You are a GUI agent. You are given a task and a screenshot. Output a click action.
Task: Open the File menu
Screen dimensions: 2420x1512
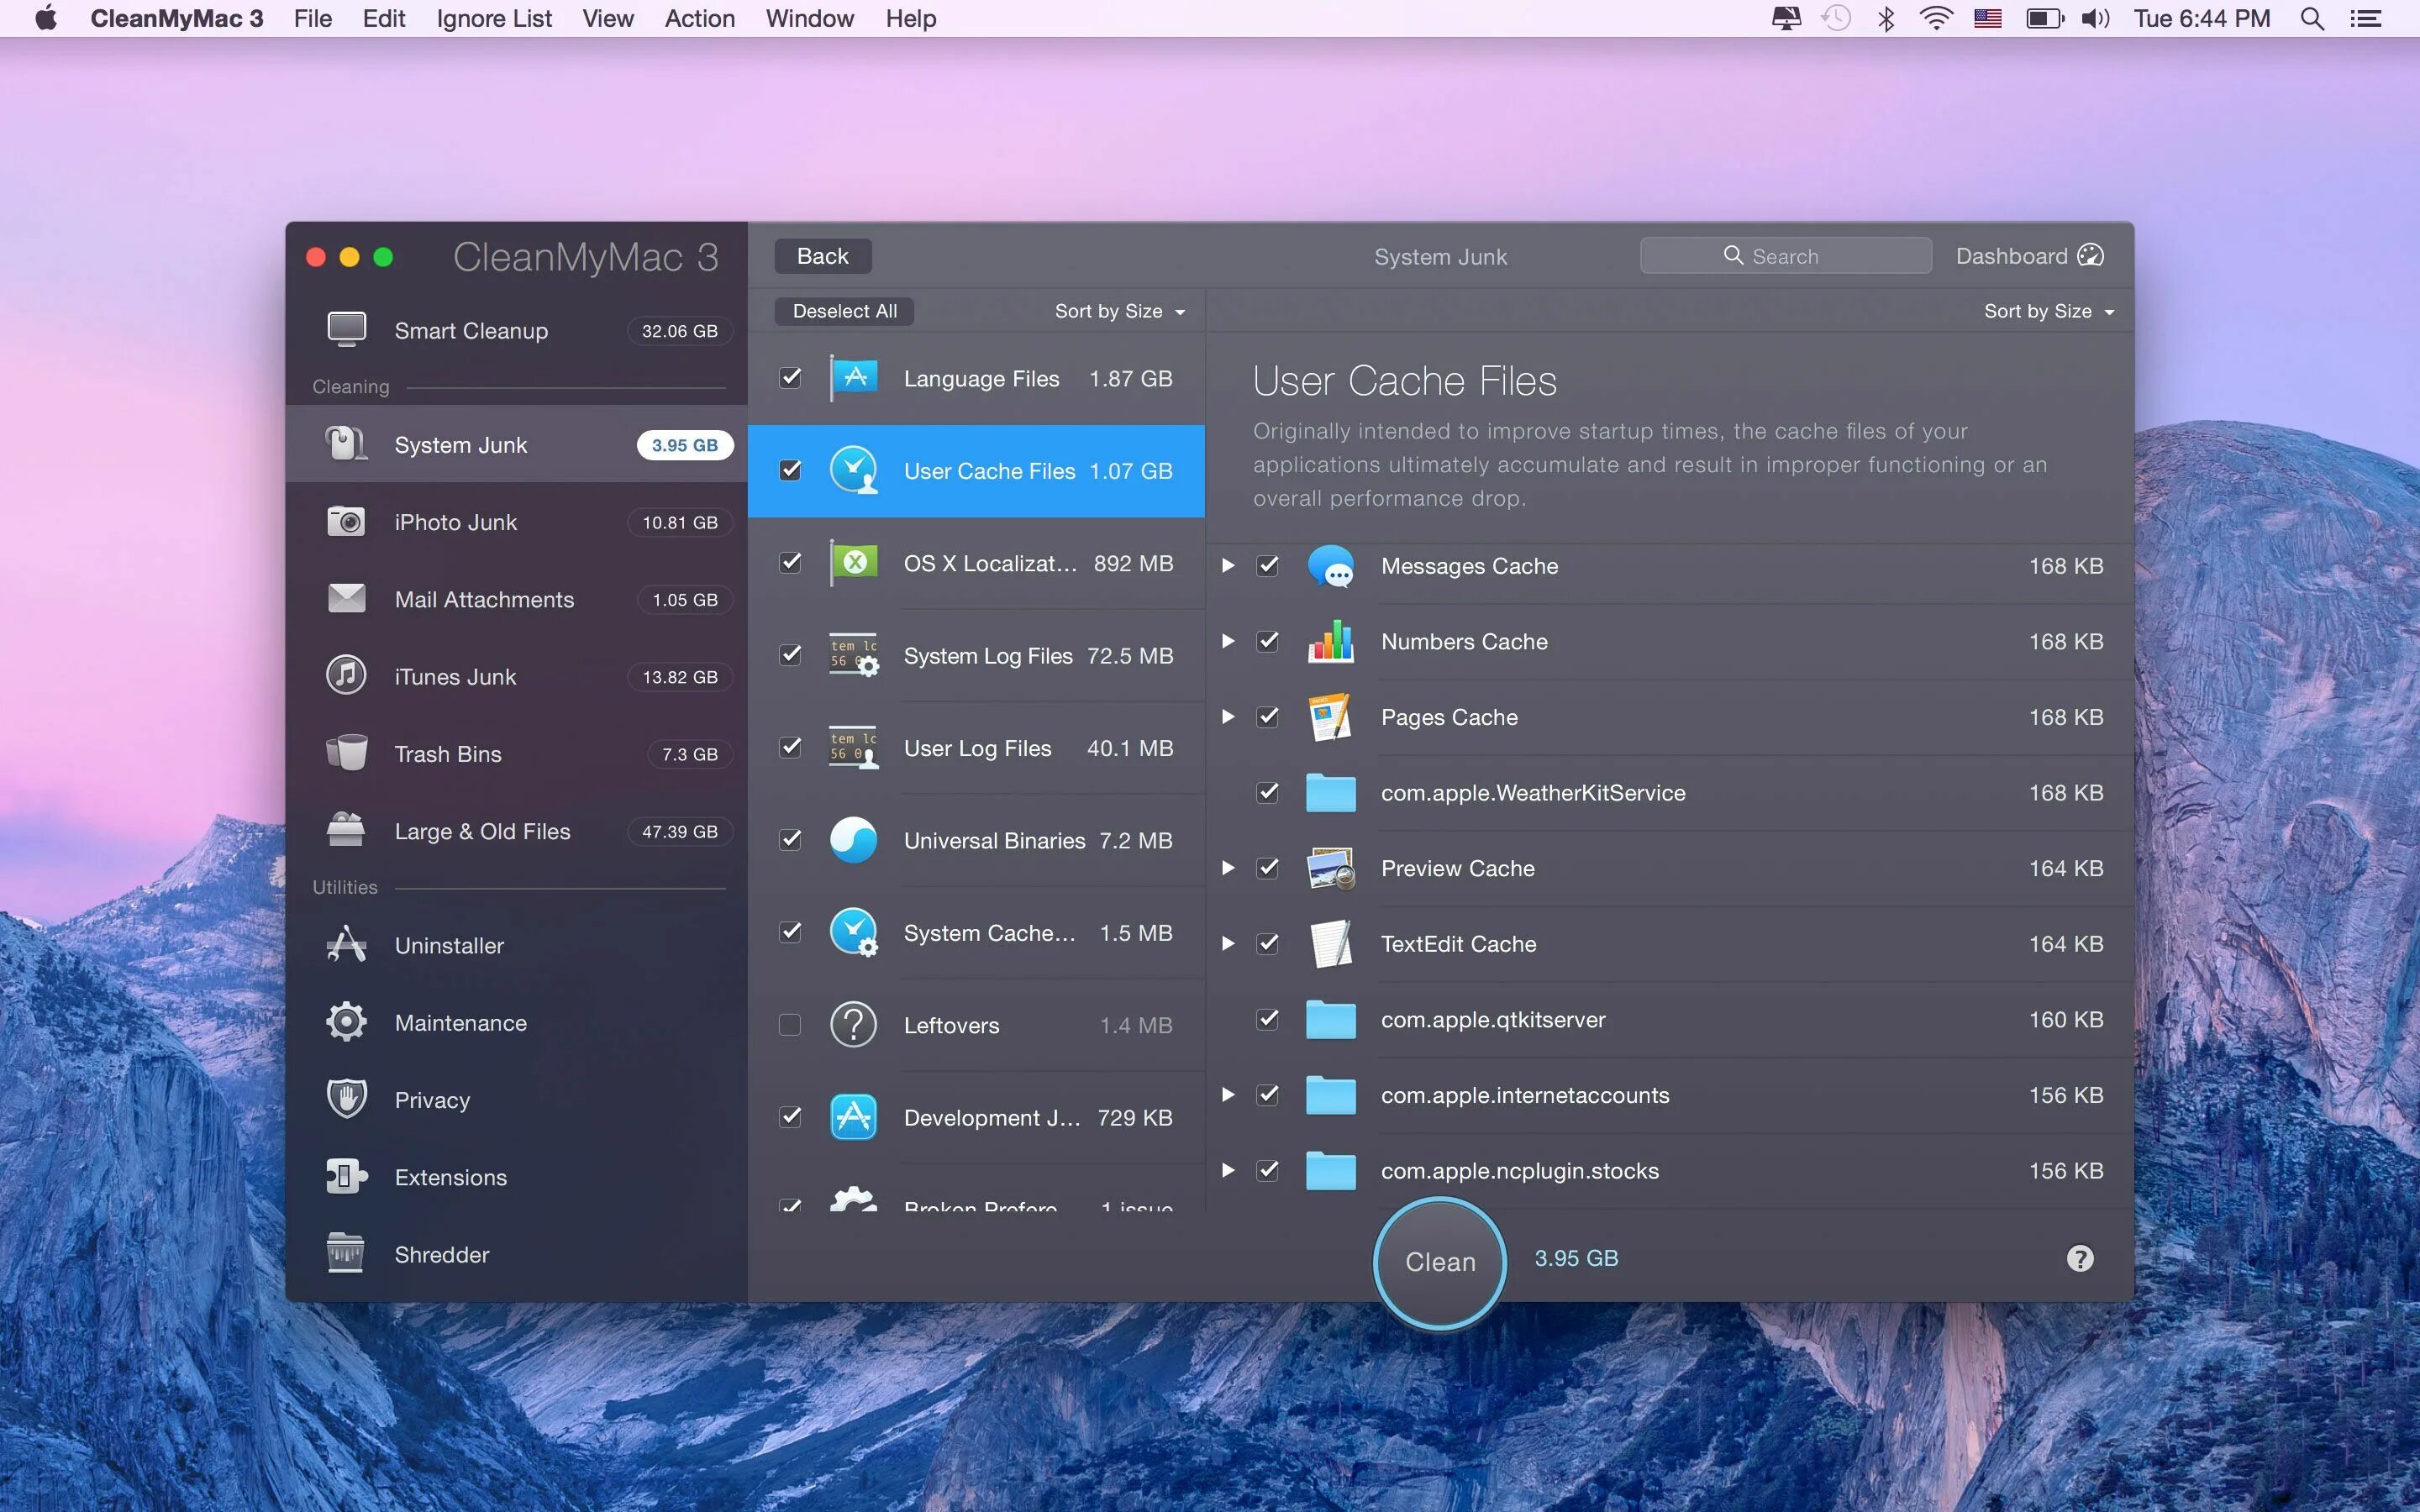[x=312, y=19]
